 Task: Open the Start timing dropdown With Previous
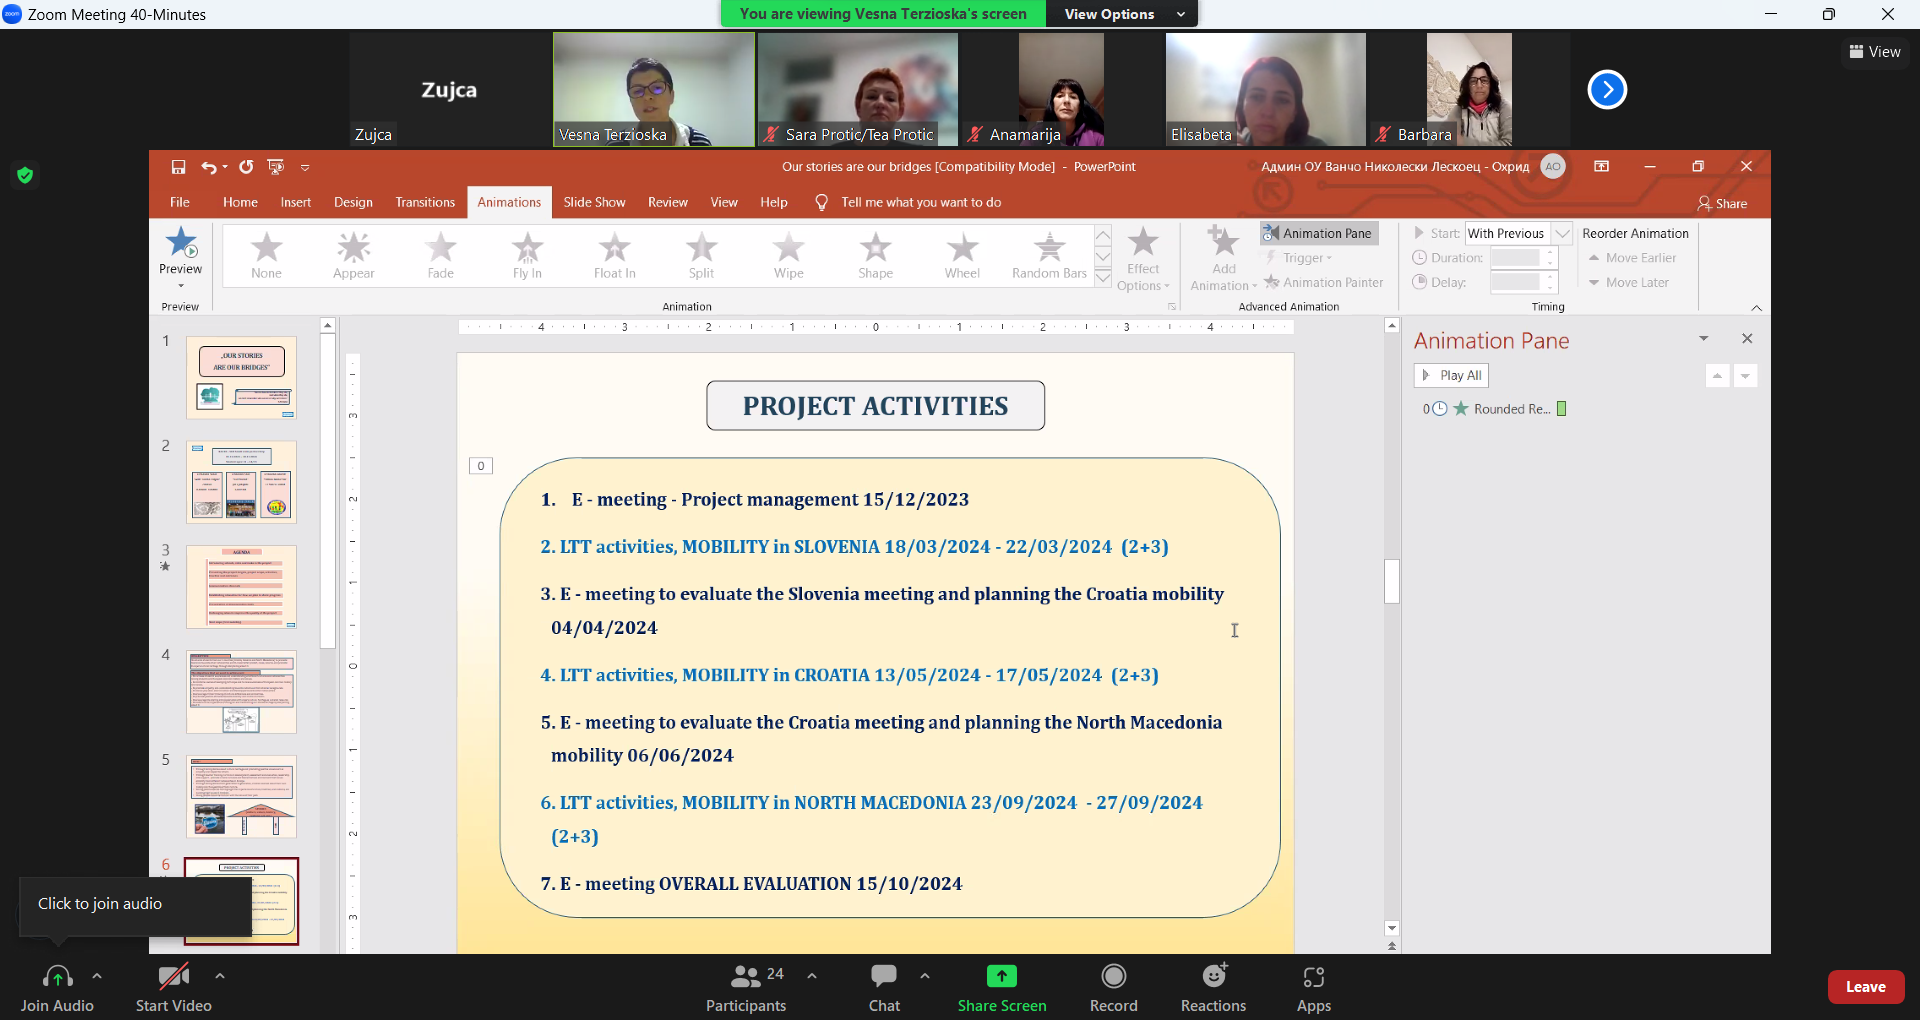click(x=1562, y=233)
